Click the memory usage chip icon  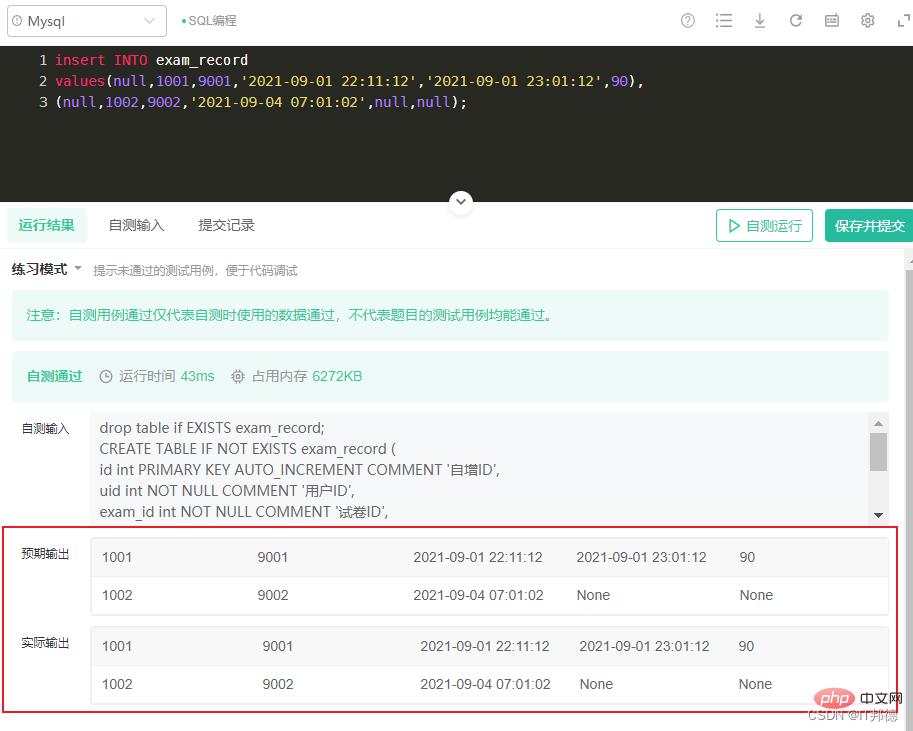238,377
